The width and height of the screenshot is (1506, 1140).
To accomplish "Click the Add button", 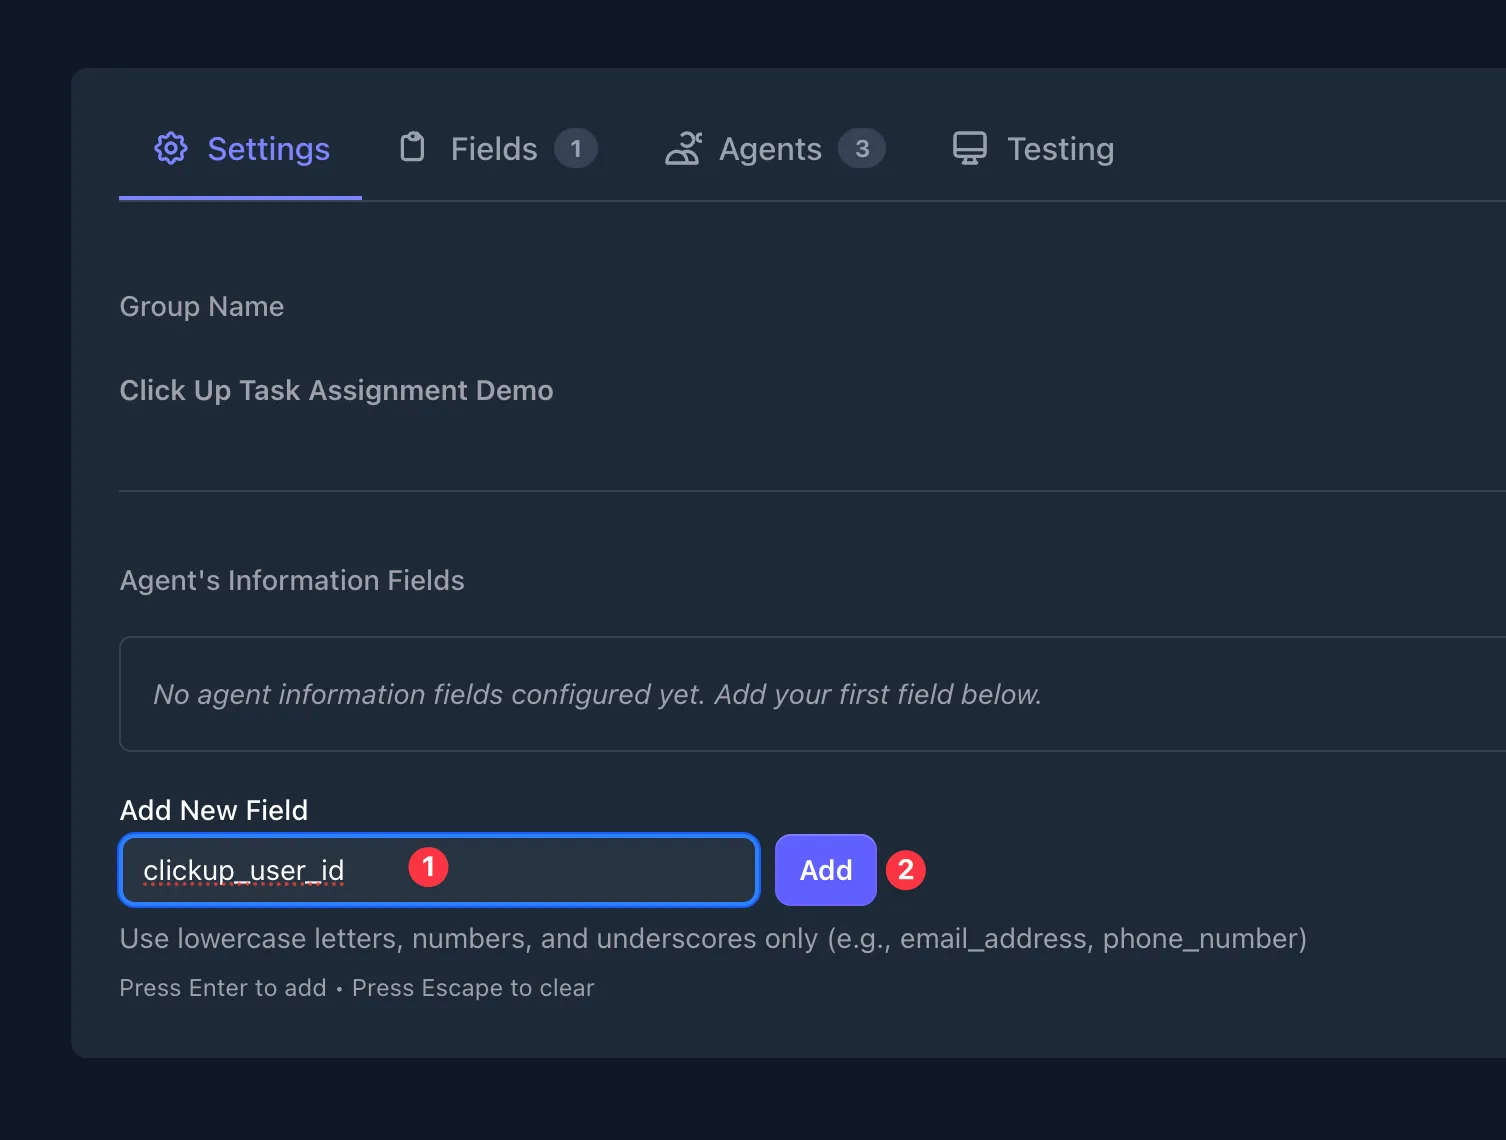I will point(824,870).
